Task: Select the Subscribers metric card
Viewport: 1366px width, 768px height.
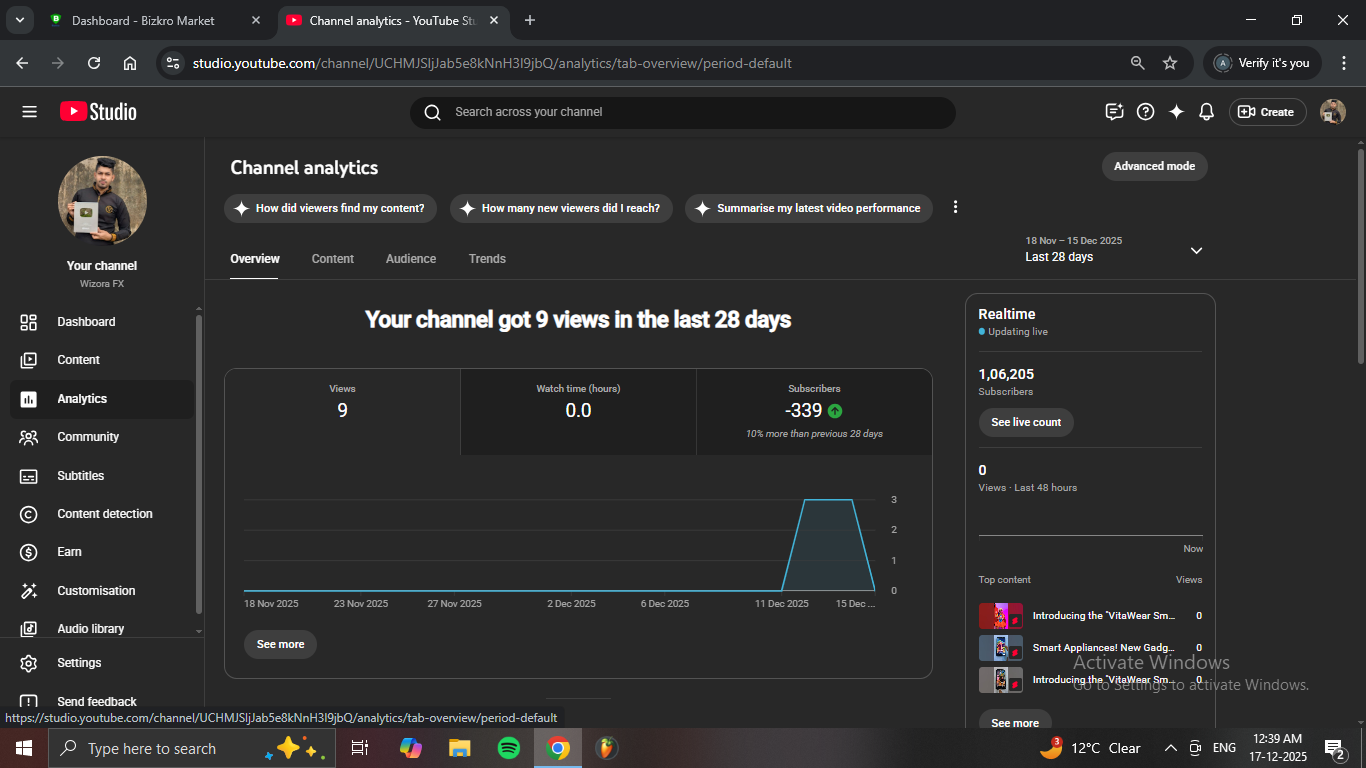Action: (x=814, y=411)
